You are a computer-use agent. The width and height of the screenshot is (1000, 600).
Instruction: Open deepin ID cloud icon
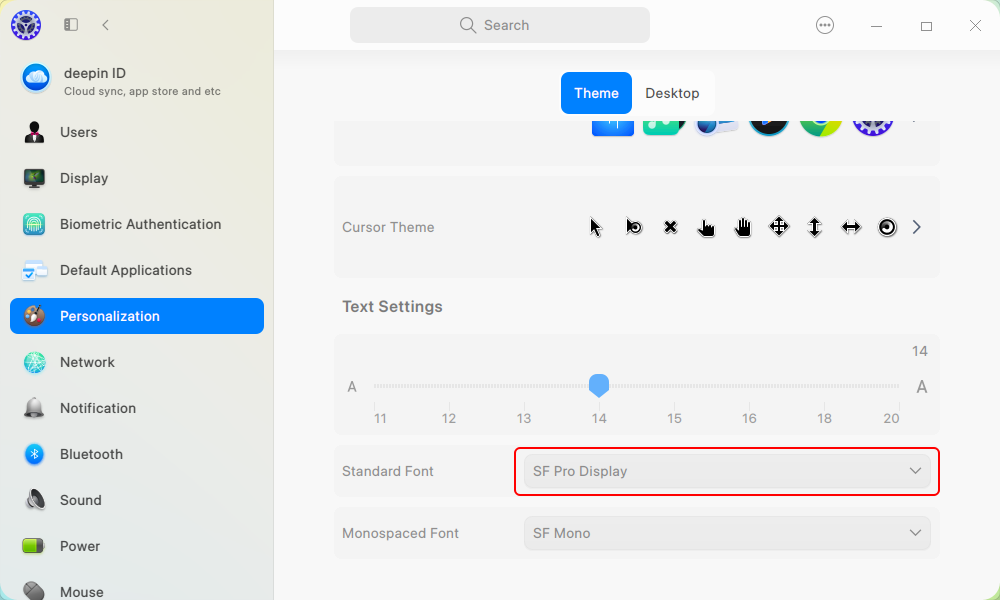pos(36,78)
